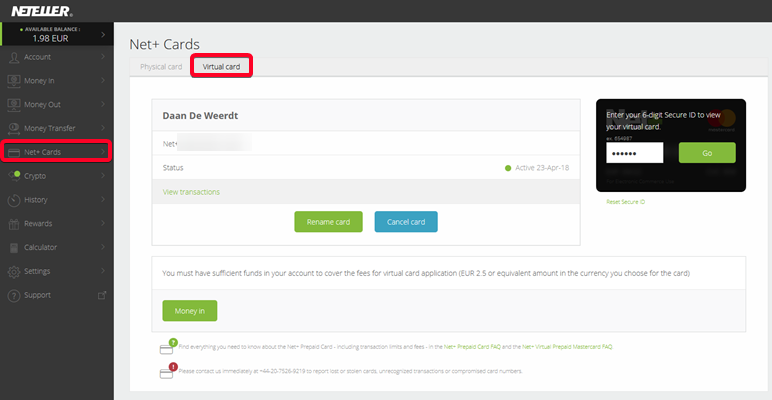This screenshot has height=400, width=772.
Task: Click the Reset Secure ID link
Action: click(625, 202)
